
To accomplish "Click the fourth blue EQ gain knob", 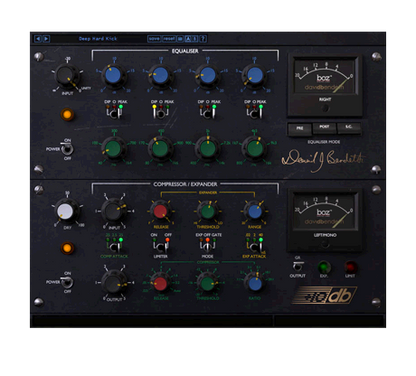I will point(254,75).
